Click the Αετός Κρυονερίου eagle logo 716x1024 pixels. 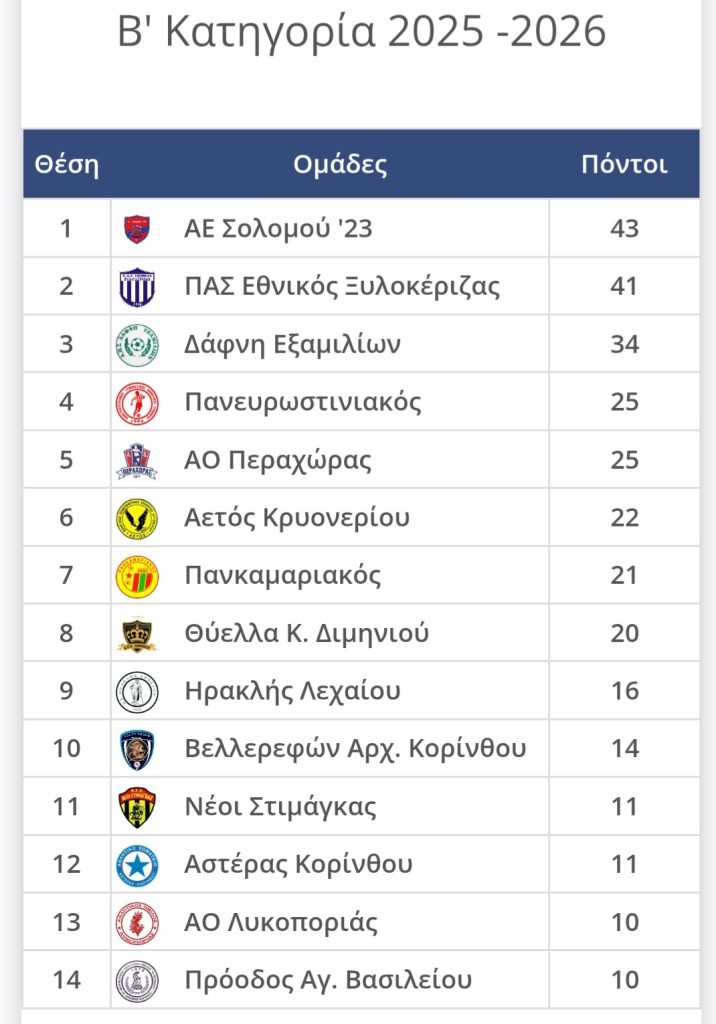coord(137,518)
